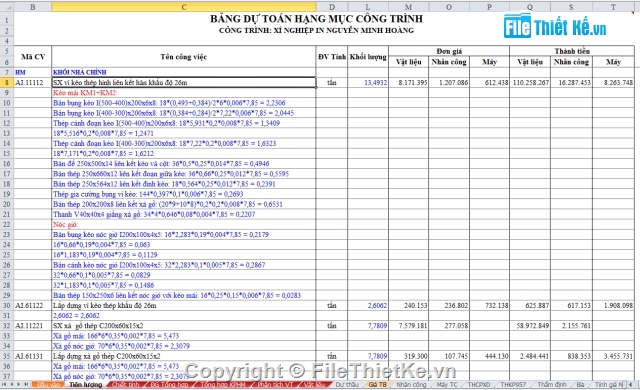Select column D header
The width and height of the screenshot is (640, 390).
[x=332, y=7]
